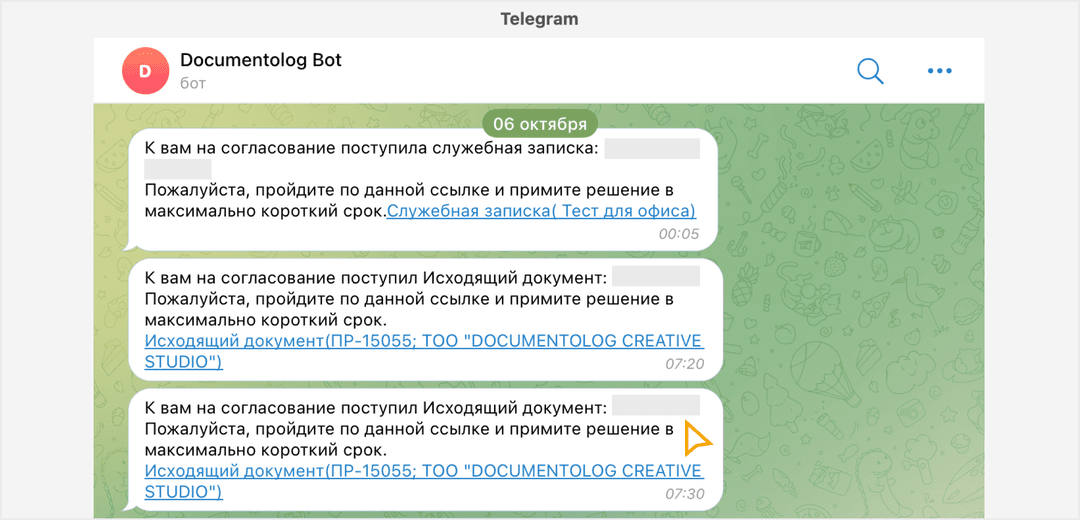This screenshot has height=520, width=1080.
Task: Open the "Служебная записка( Тест для офиса)" link
Action: 541,211
